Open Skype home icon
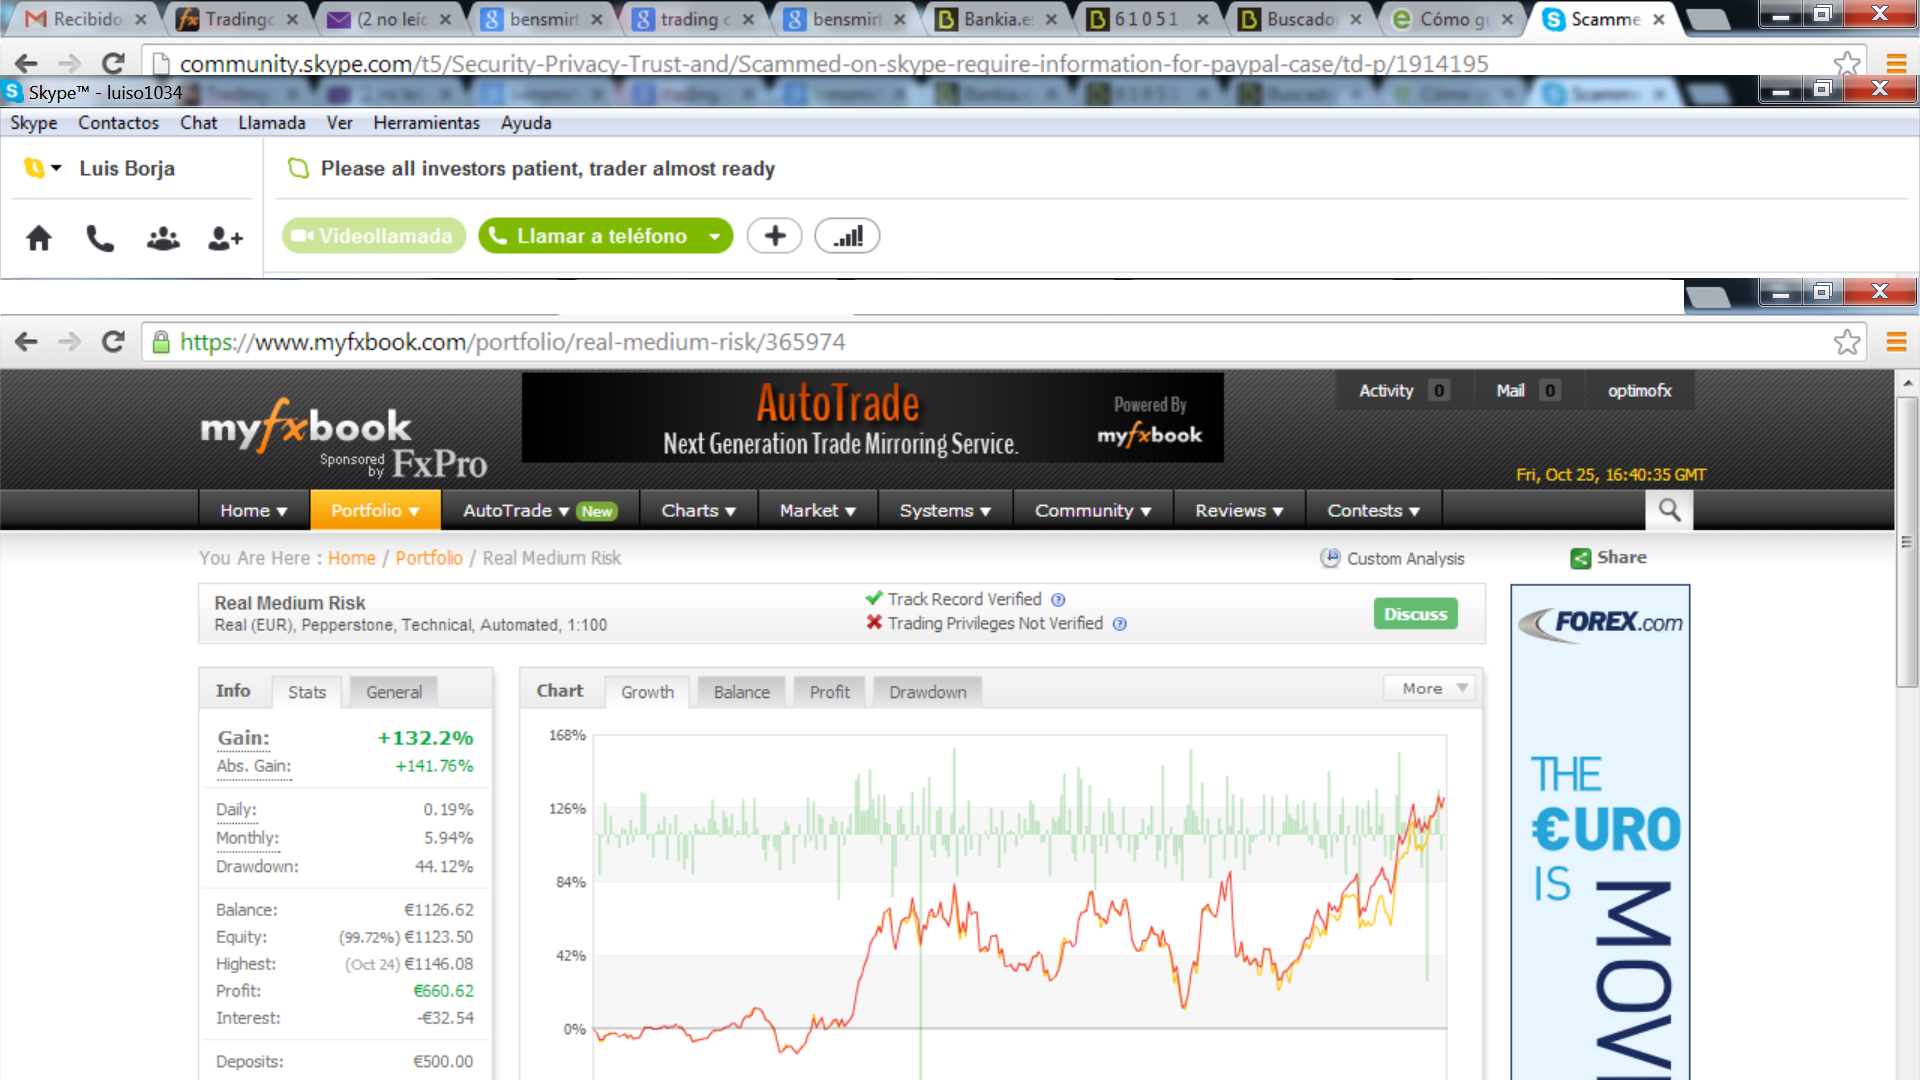 pos(39,238)
